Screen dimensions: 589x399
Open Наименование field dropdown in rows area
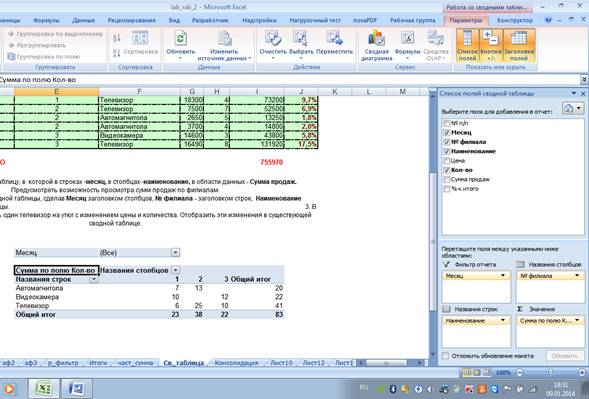pos(503,320)
